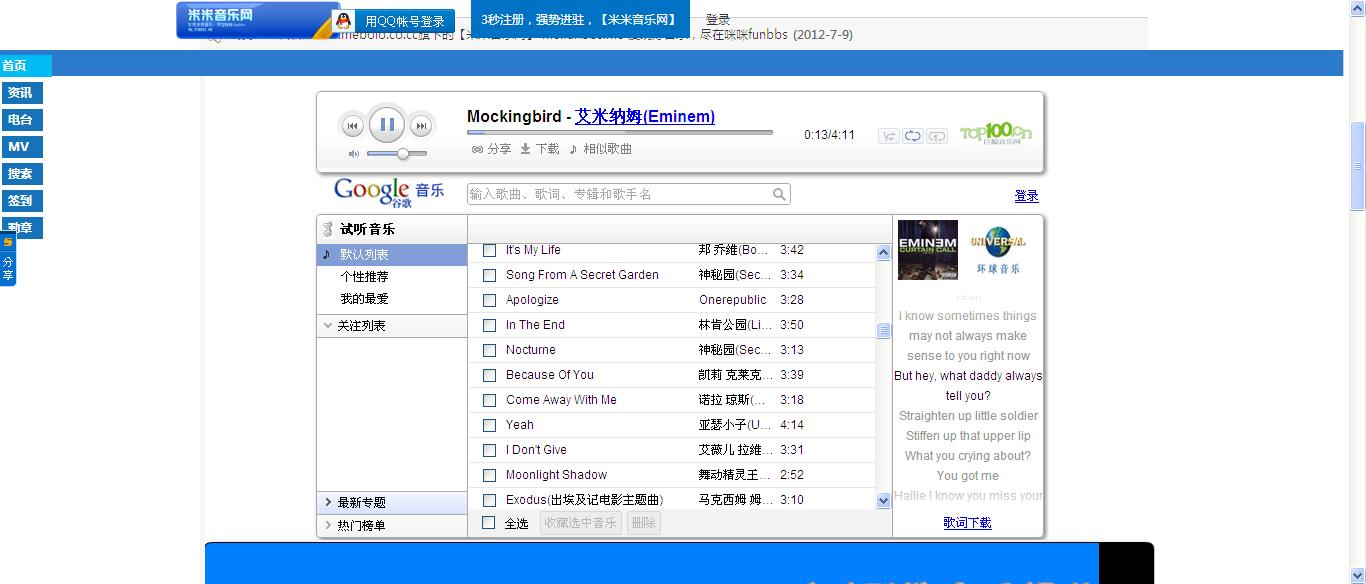Image resolution: width=1366 pixels, height=584 pixels.
Task: Select the Nocturne checkbox
Action: 490,350
